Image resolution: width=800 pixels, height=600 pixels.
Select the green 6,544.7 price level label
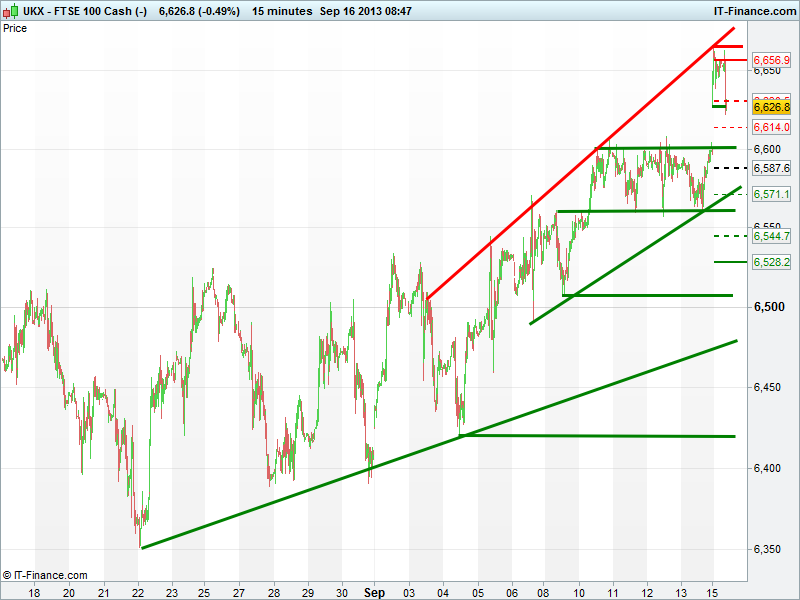click(771, 236)
